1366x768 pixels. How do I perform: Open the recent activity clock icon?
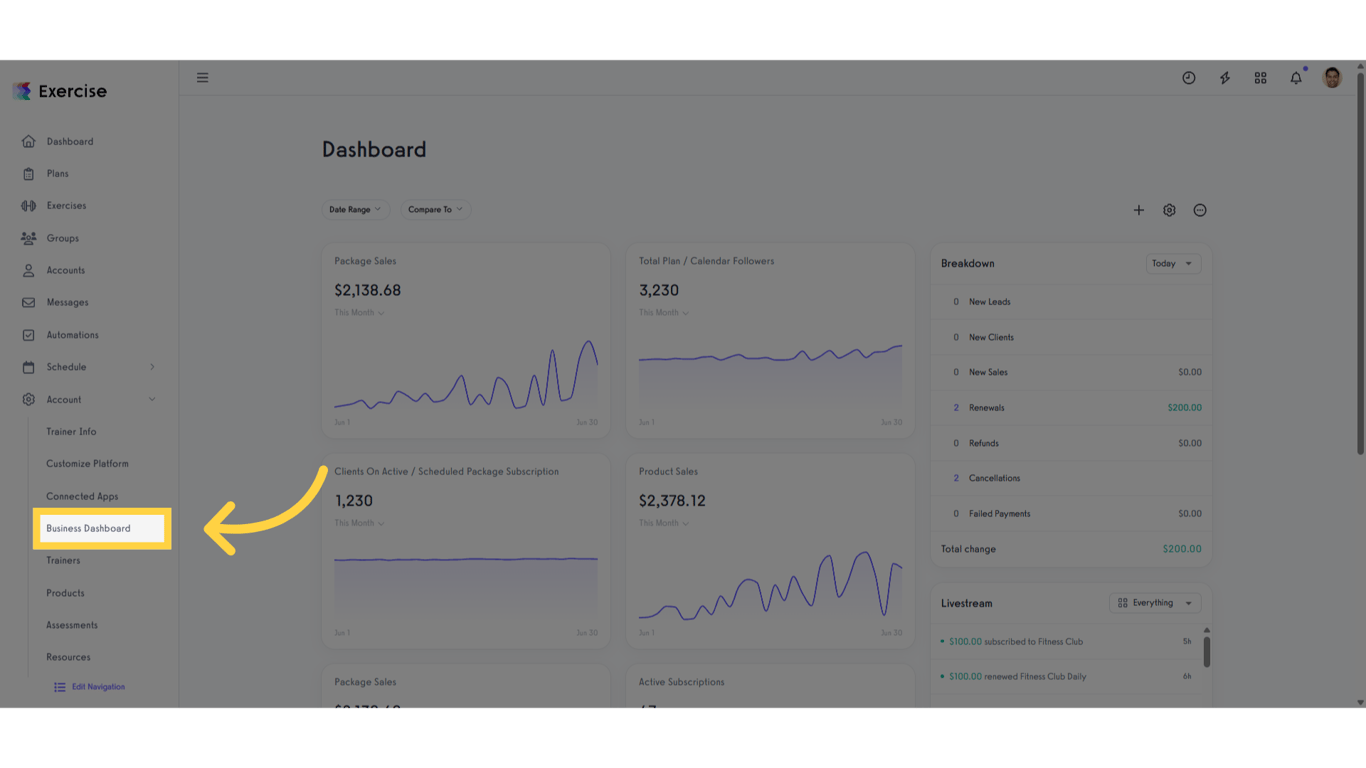click(1188, 77)
